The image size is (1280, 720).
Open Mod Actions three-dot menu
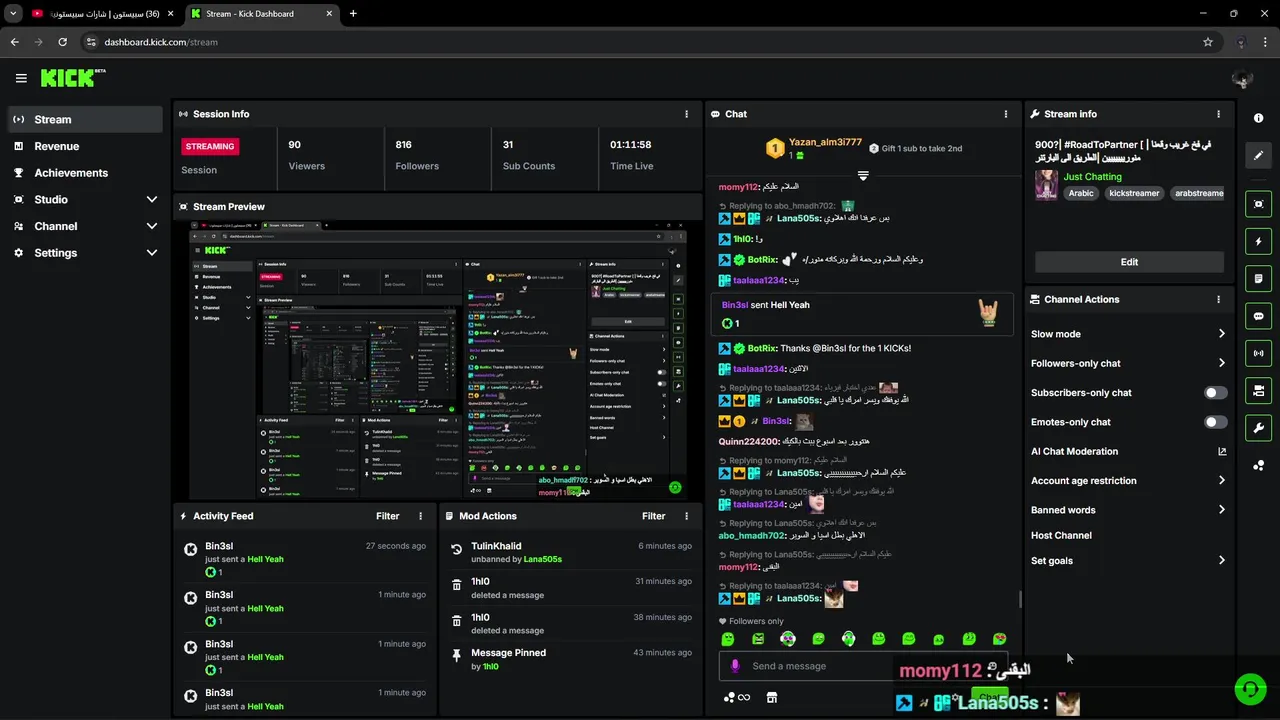click(686, 516)
